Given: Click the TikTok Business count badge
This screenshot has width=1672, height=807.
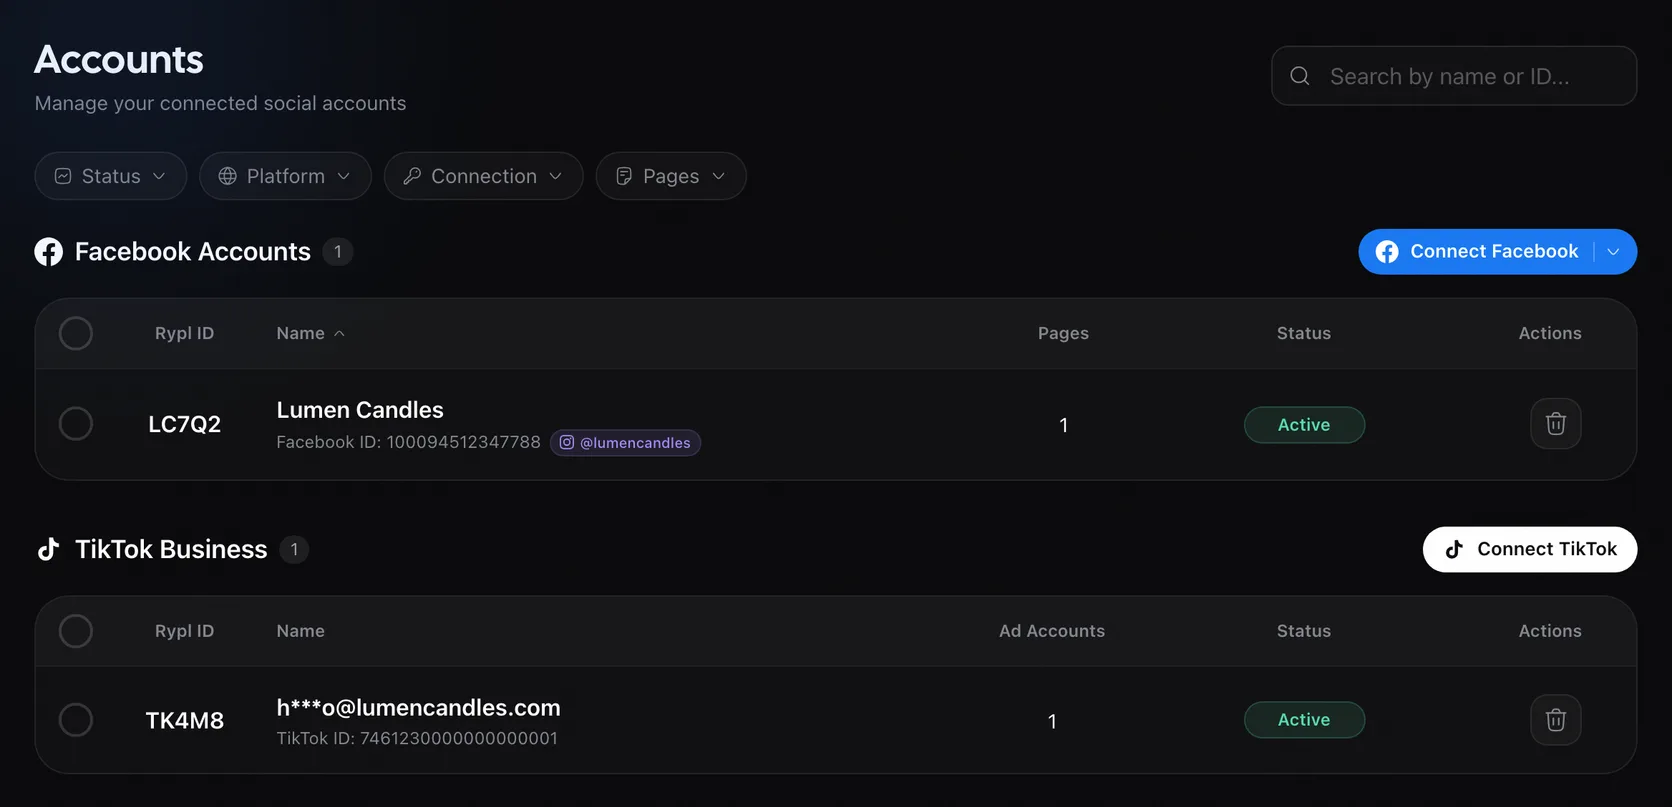Looking at the screenshot, I should point(294,549).
